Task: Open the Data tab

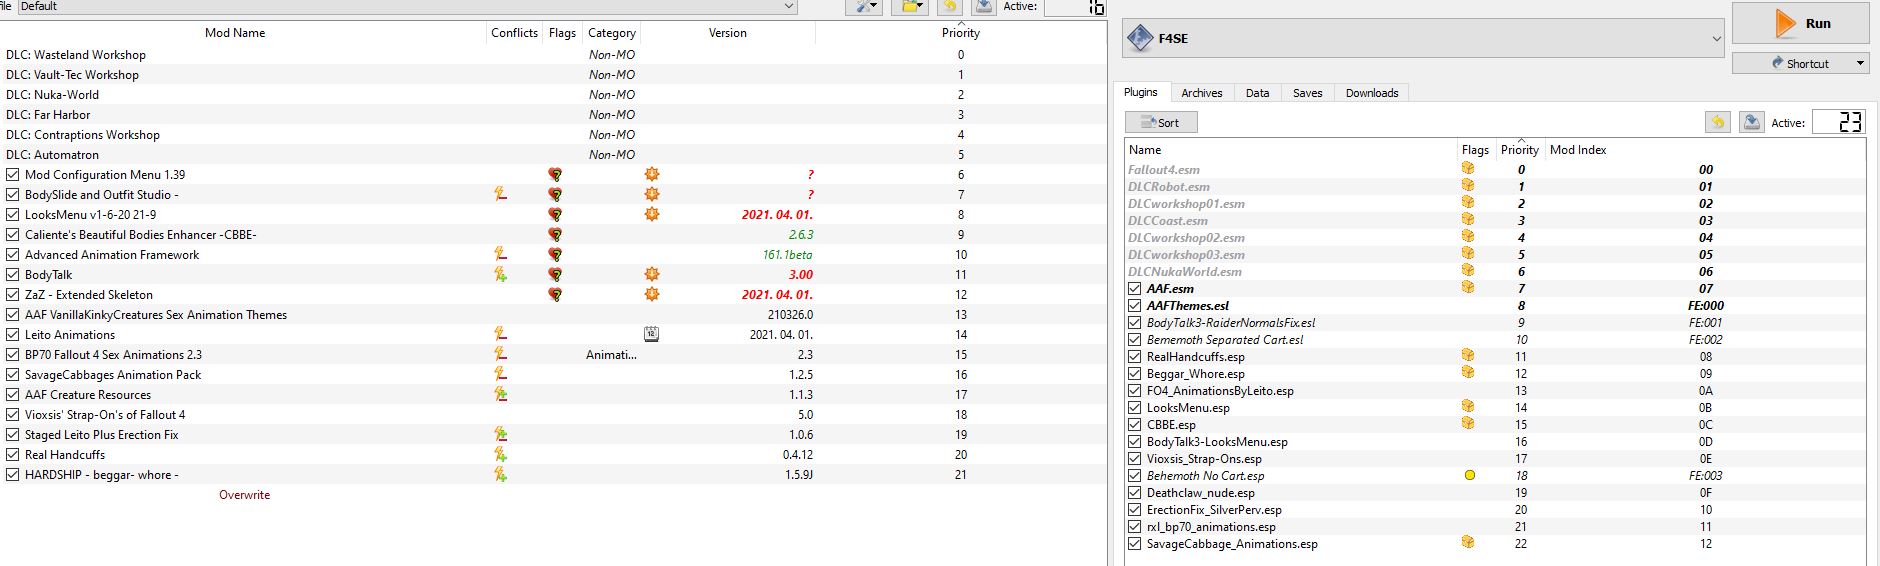Action: click(1257, 93)
